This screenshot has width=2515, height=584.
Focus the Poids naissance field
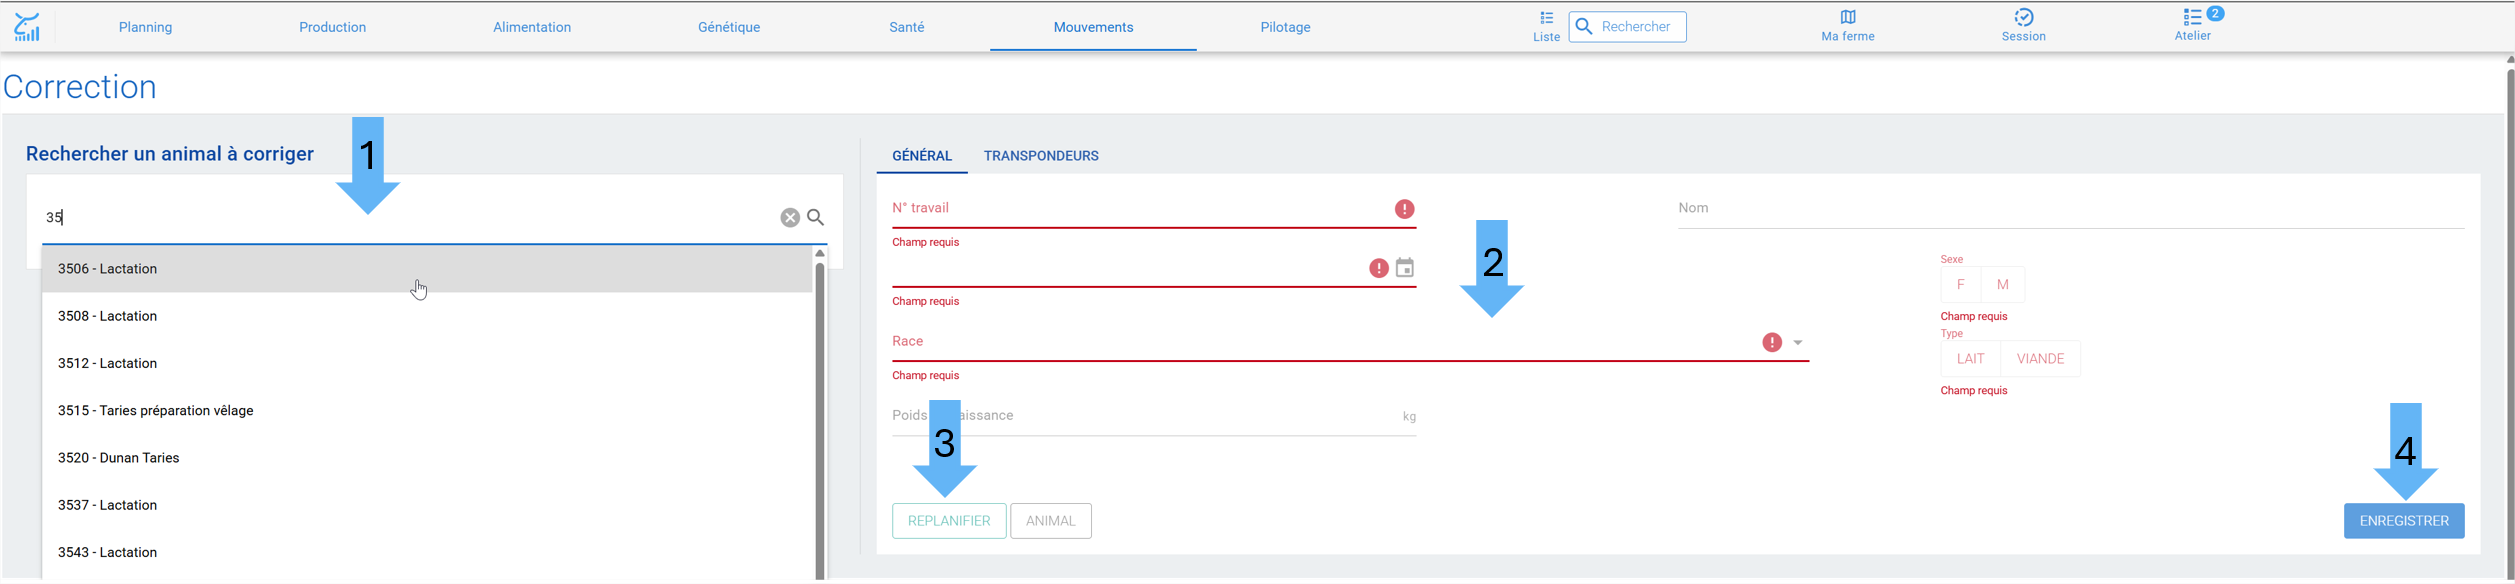(x=1154, y=416)
